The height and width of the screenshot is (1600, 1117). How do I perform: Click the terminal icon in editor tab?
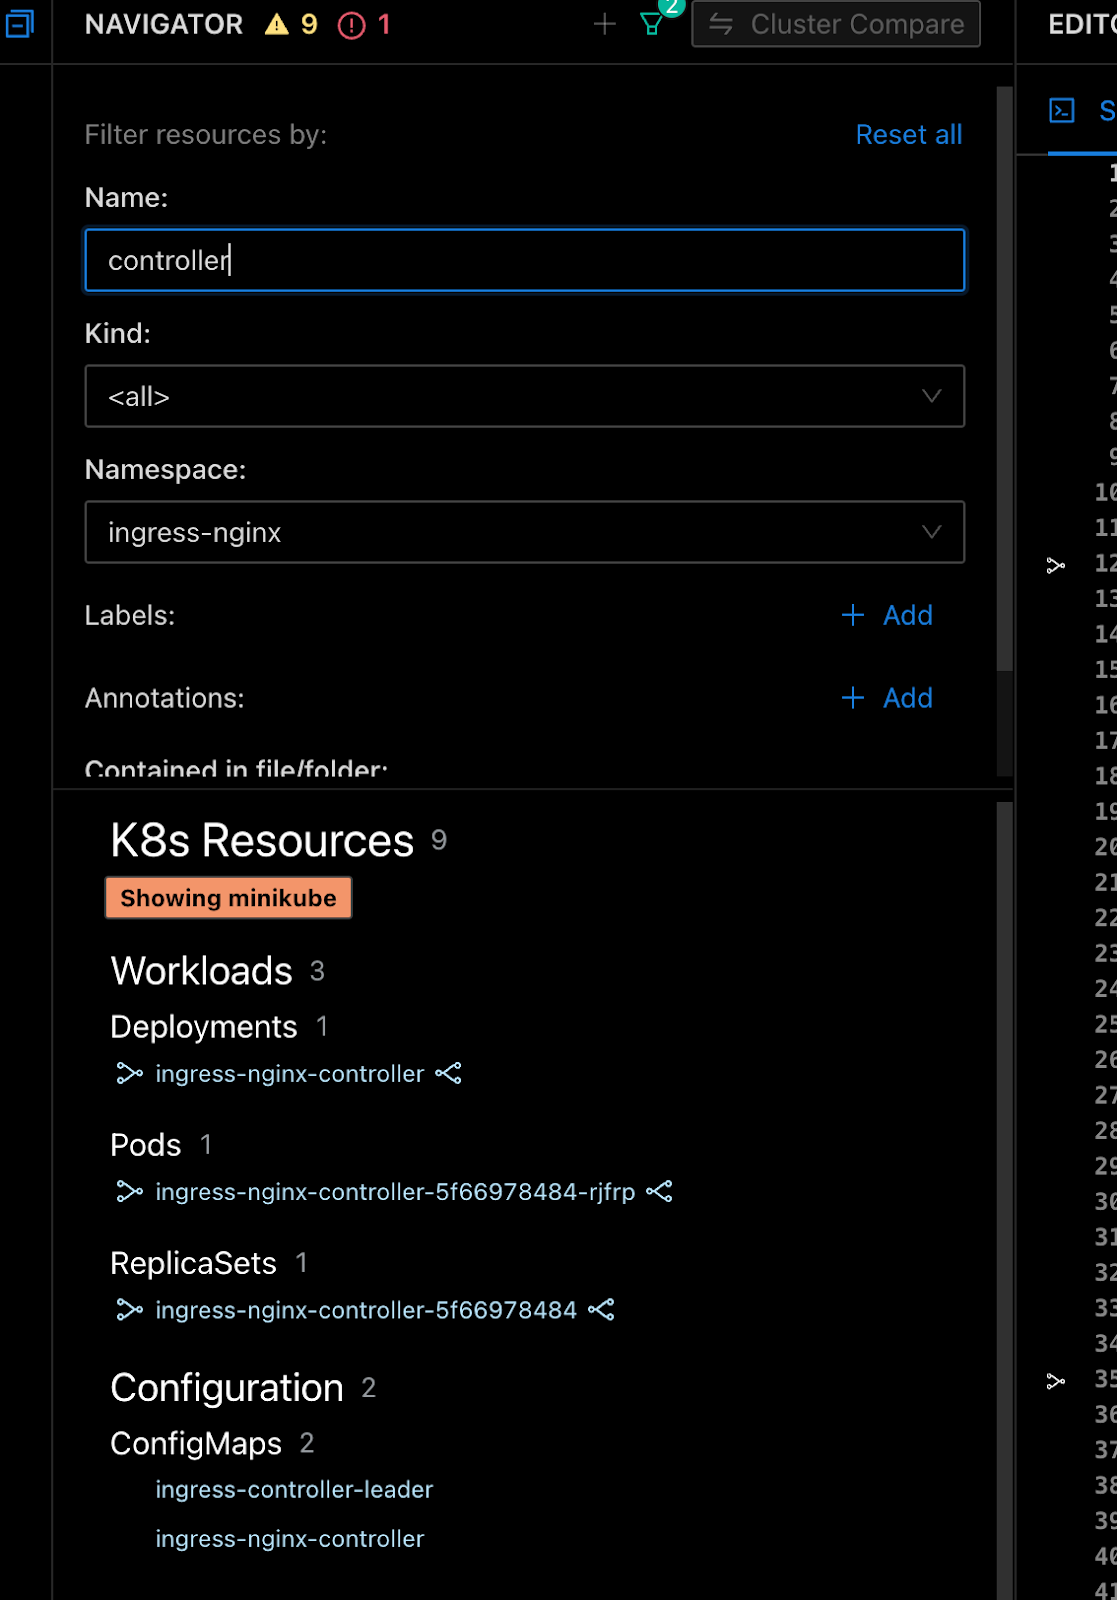coord(1062,110)
